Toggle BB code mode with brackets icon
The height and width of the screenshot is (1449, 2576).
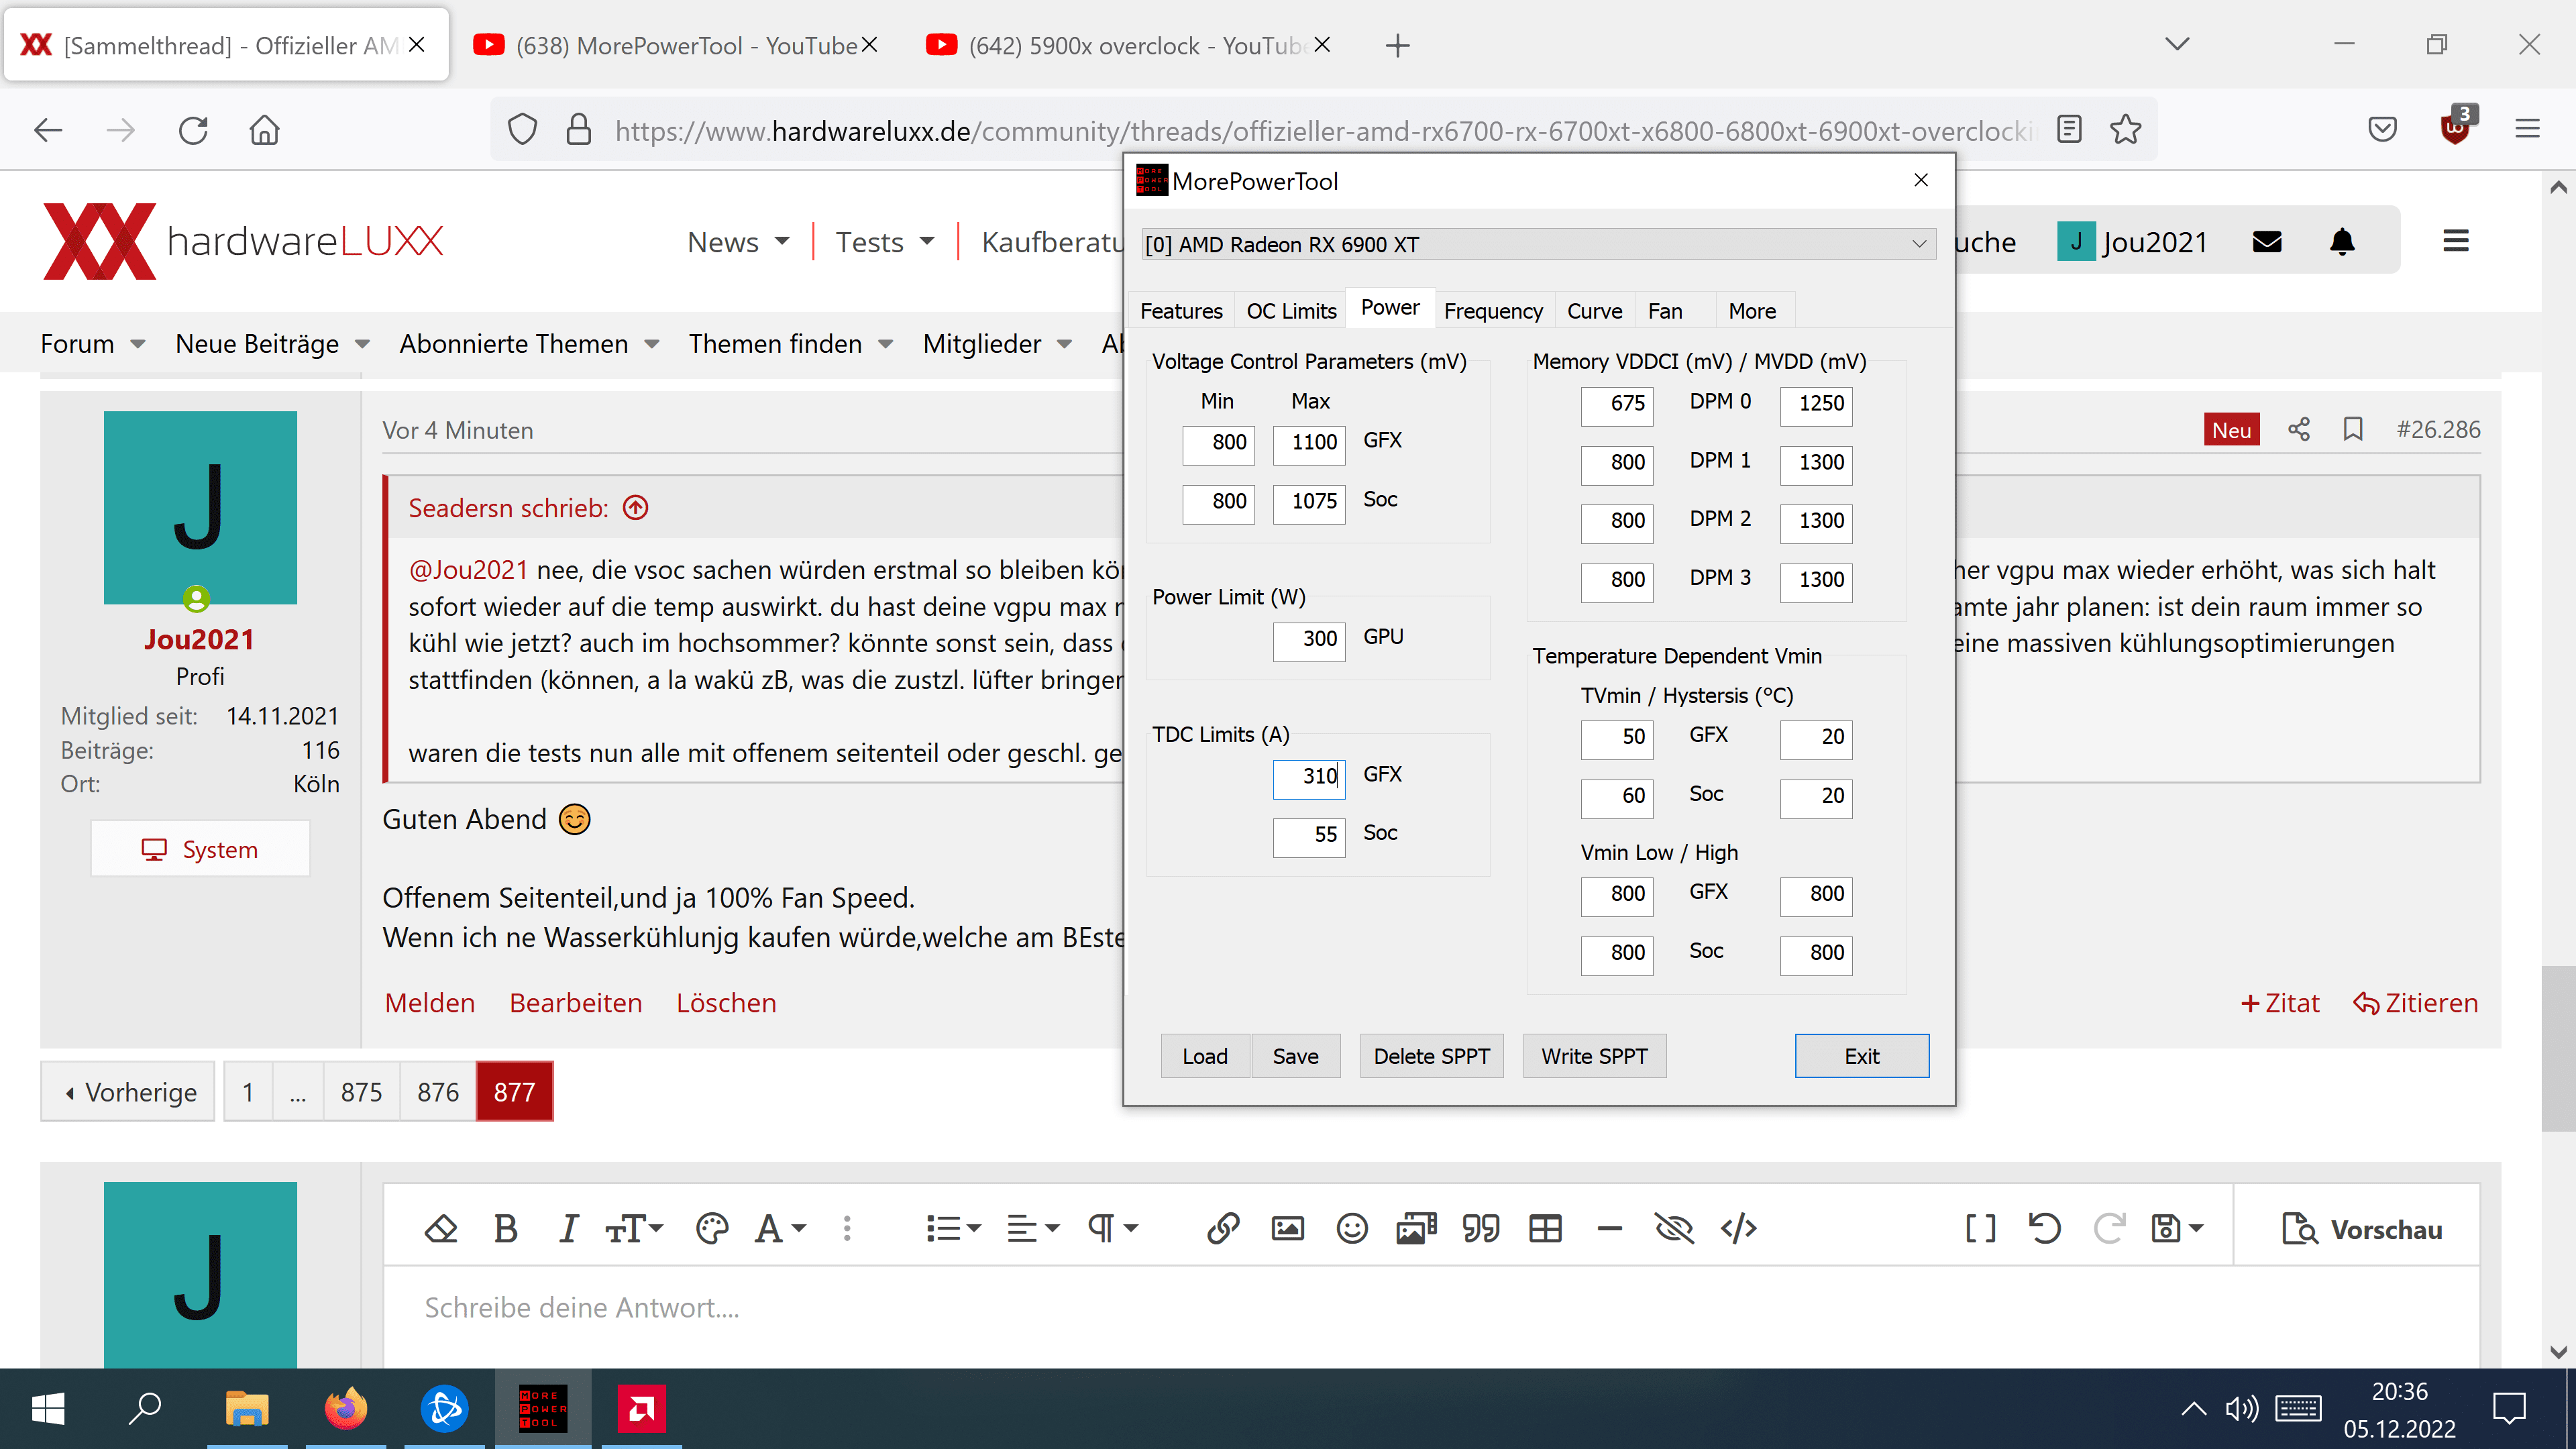tap(1981, 1228)
